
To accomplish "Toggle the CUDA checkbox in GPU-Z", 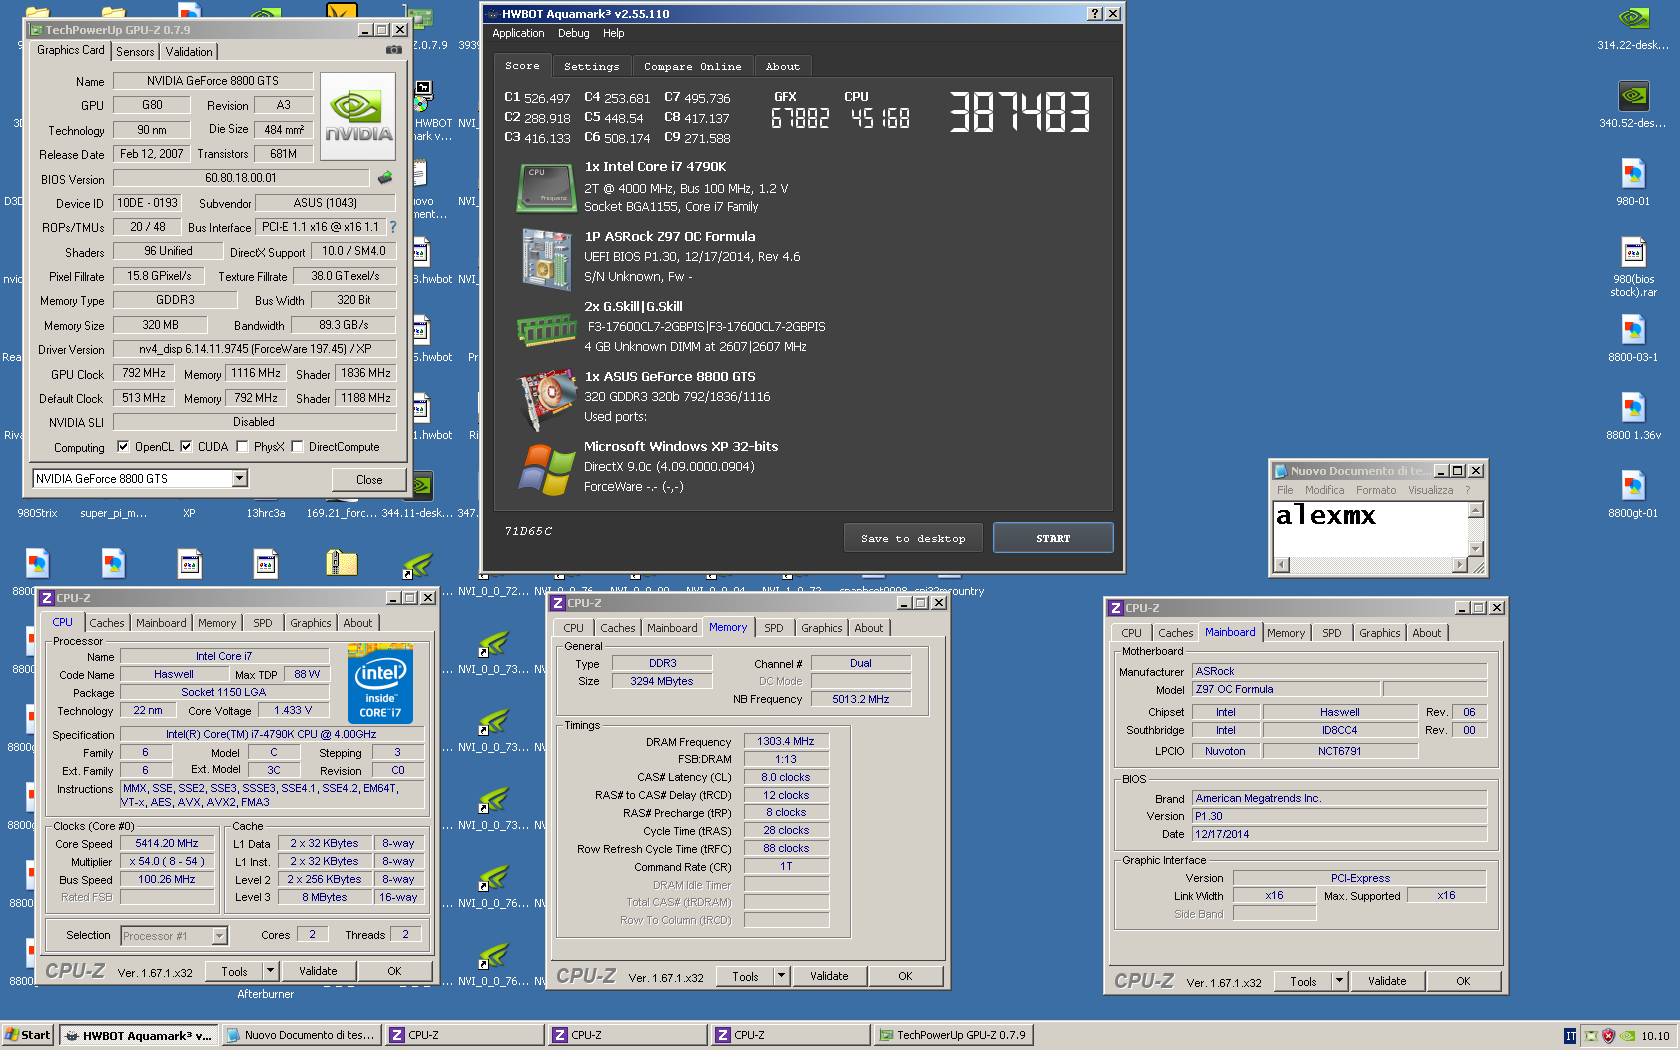I will point(186,447).
